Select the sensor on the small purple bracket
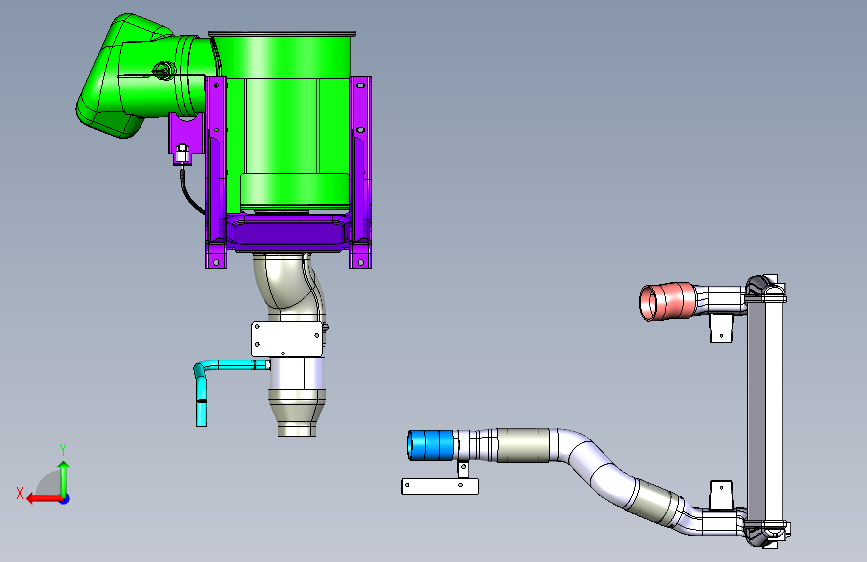Image resolution: width=867 pixels, height=562 pixels. (x=181, y=153)
